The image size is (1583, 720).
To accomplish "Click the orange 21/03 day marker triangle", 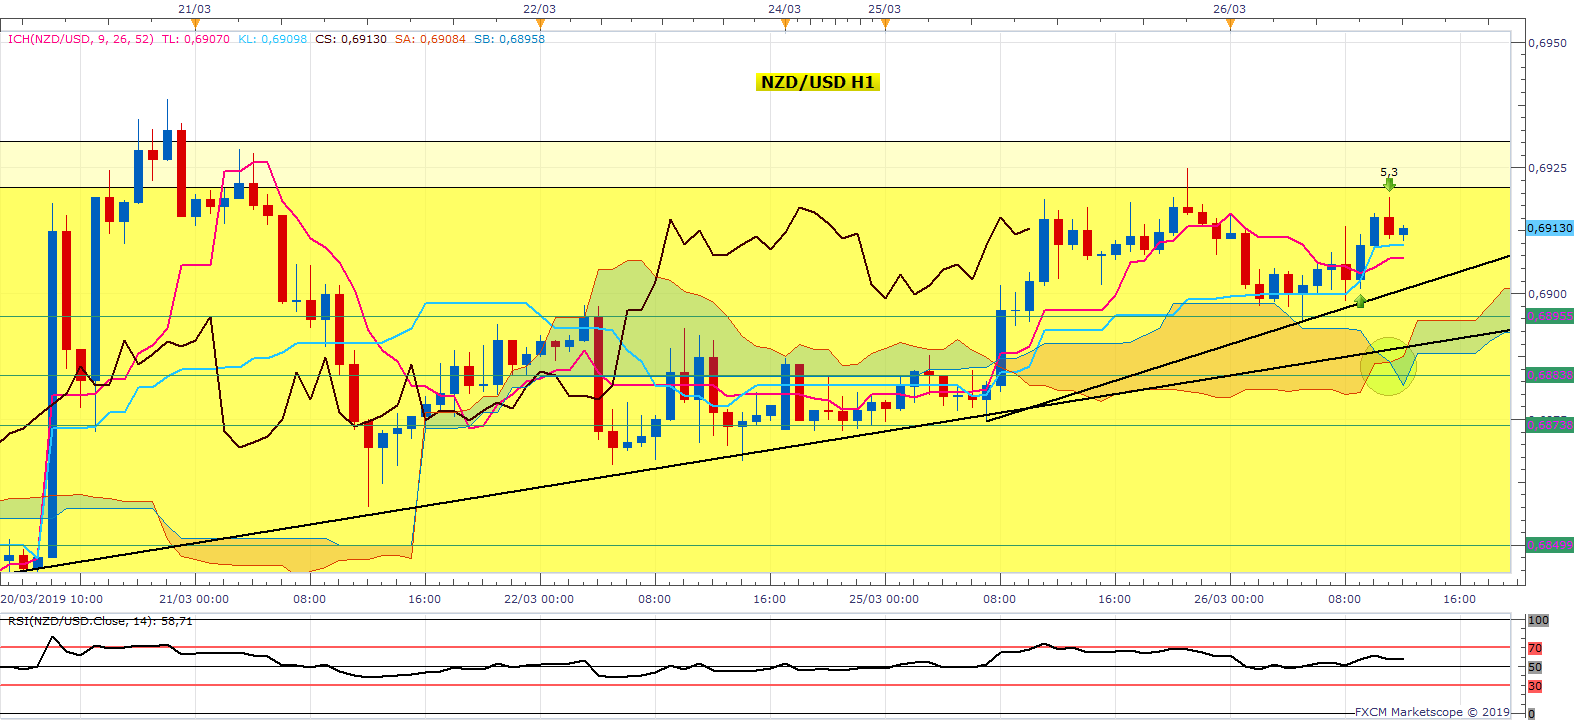I will pyautogui.click(x=195, y=24).
